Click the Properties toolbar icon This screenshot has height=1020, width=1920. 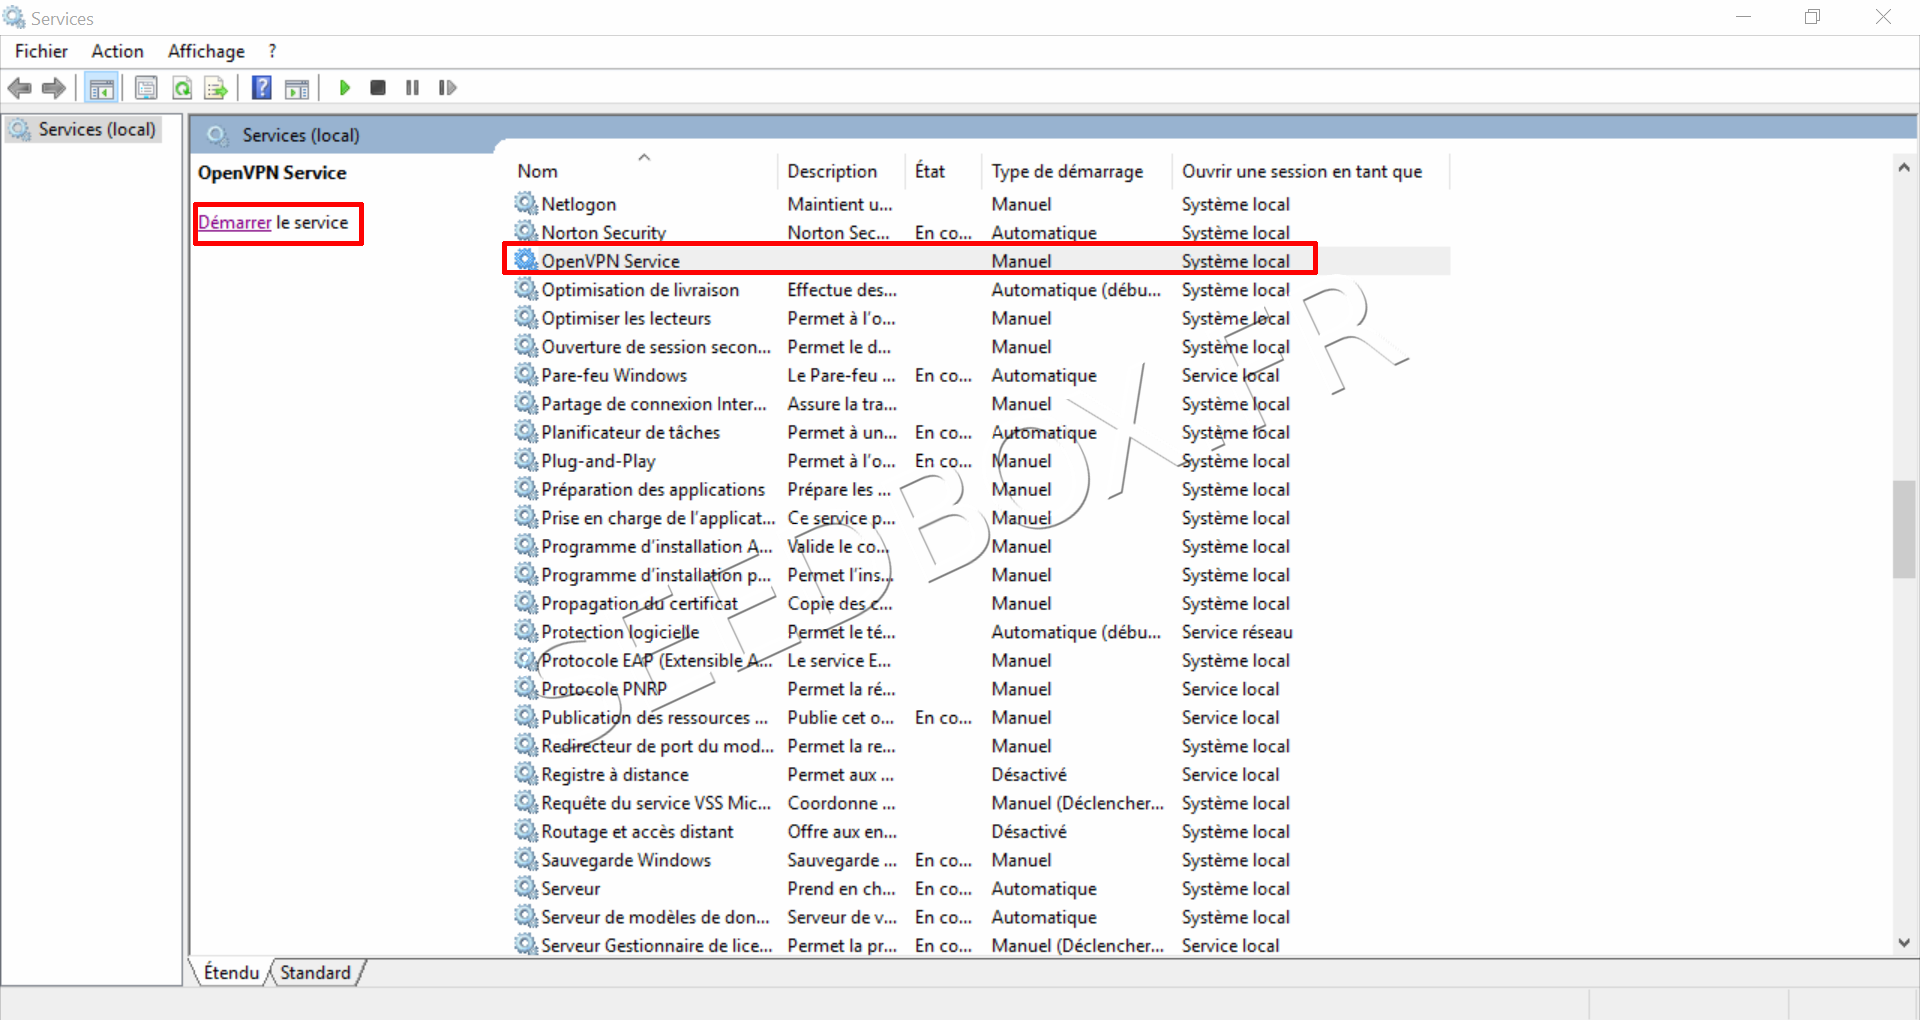146,89
